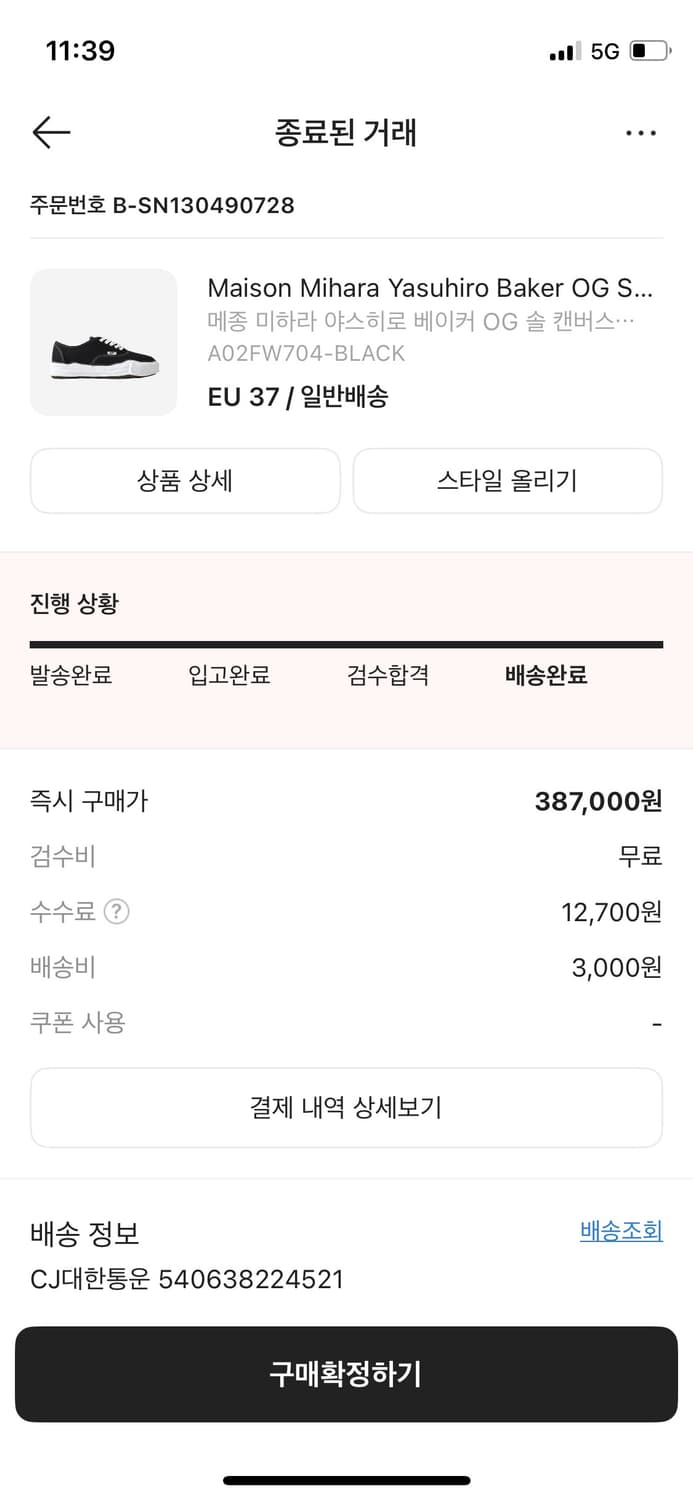Screen dimensions: 693x1500
Task: Open 상품 상세 product detail page
Action: [185, 481]
